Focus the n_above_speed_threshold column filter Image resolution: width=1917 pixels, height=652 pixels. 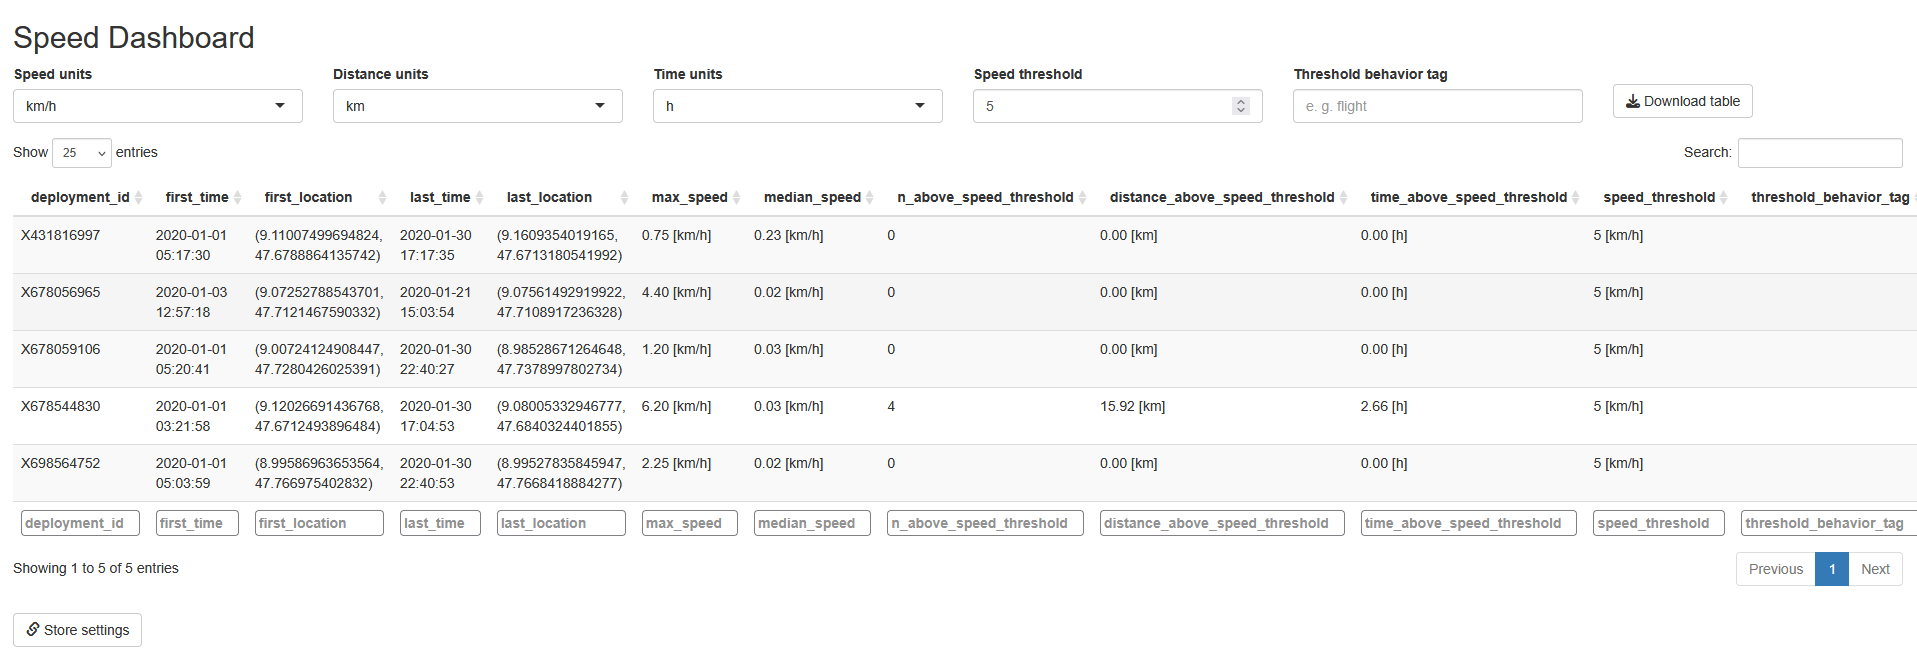coord(985,523)
